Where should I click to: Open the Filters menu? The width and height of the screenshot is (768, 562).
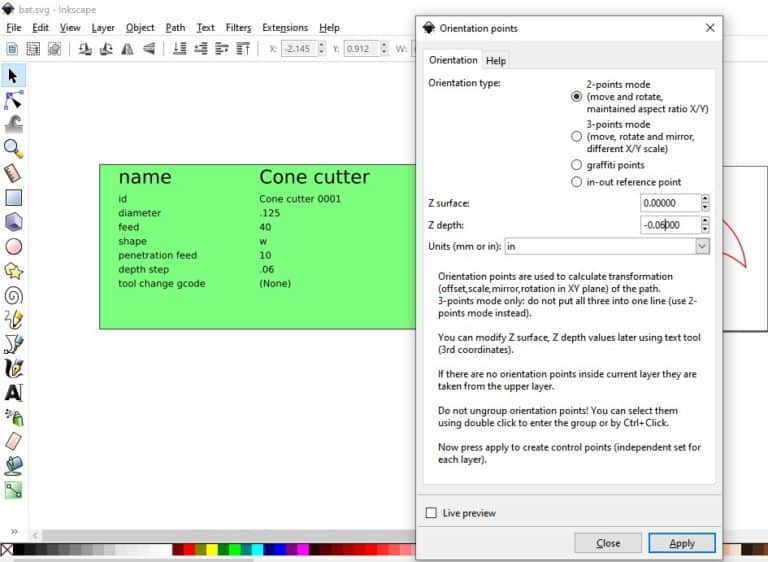(x=238, y=27)
